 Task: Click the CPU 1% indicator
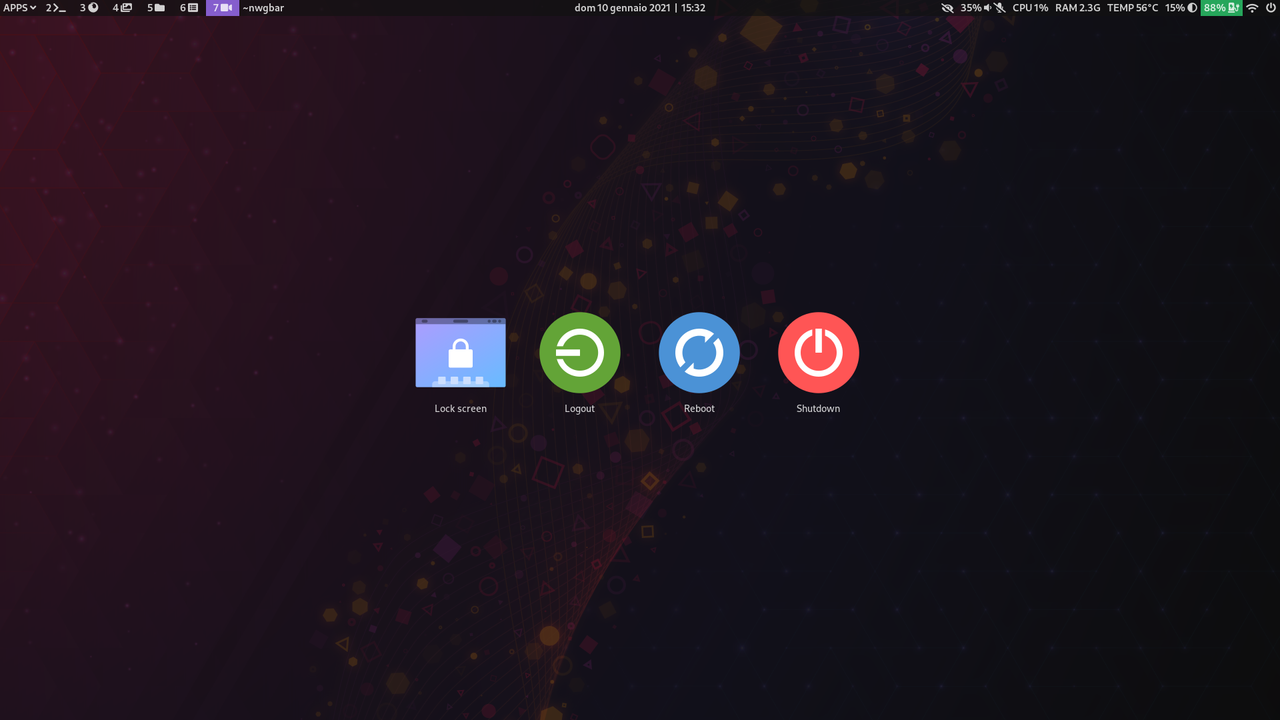coord(1030,7)
